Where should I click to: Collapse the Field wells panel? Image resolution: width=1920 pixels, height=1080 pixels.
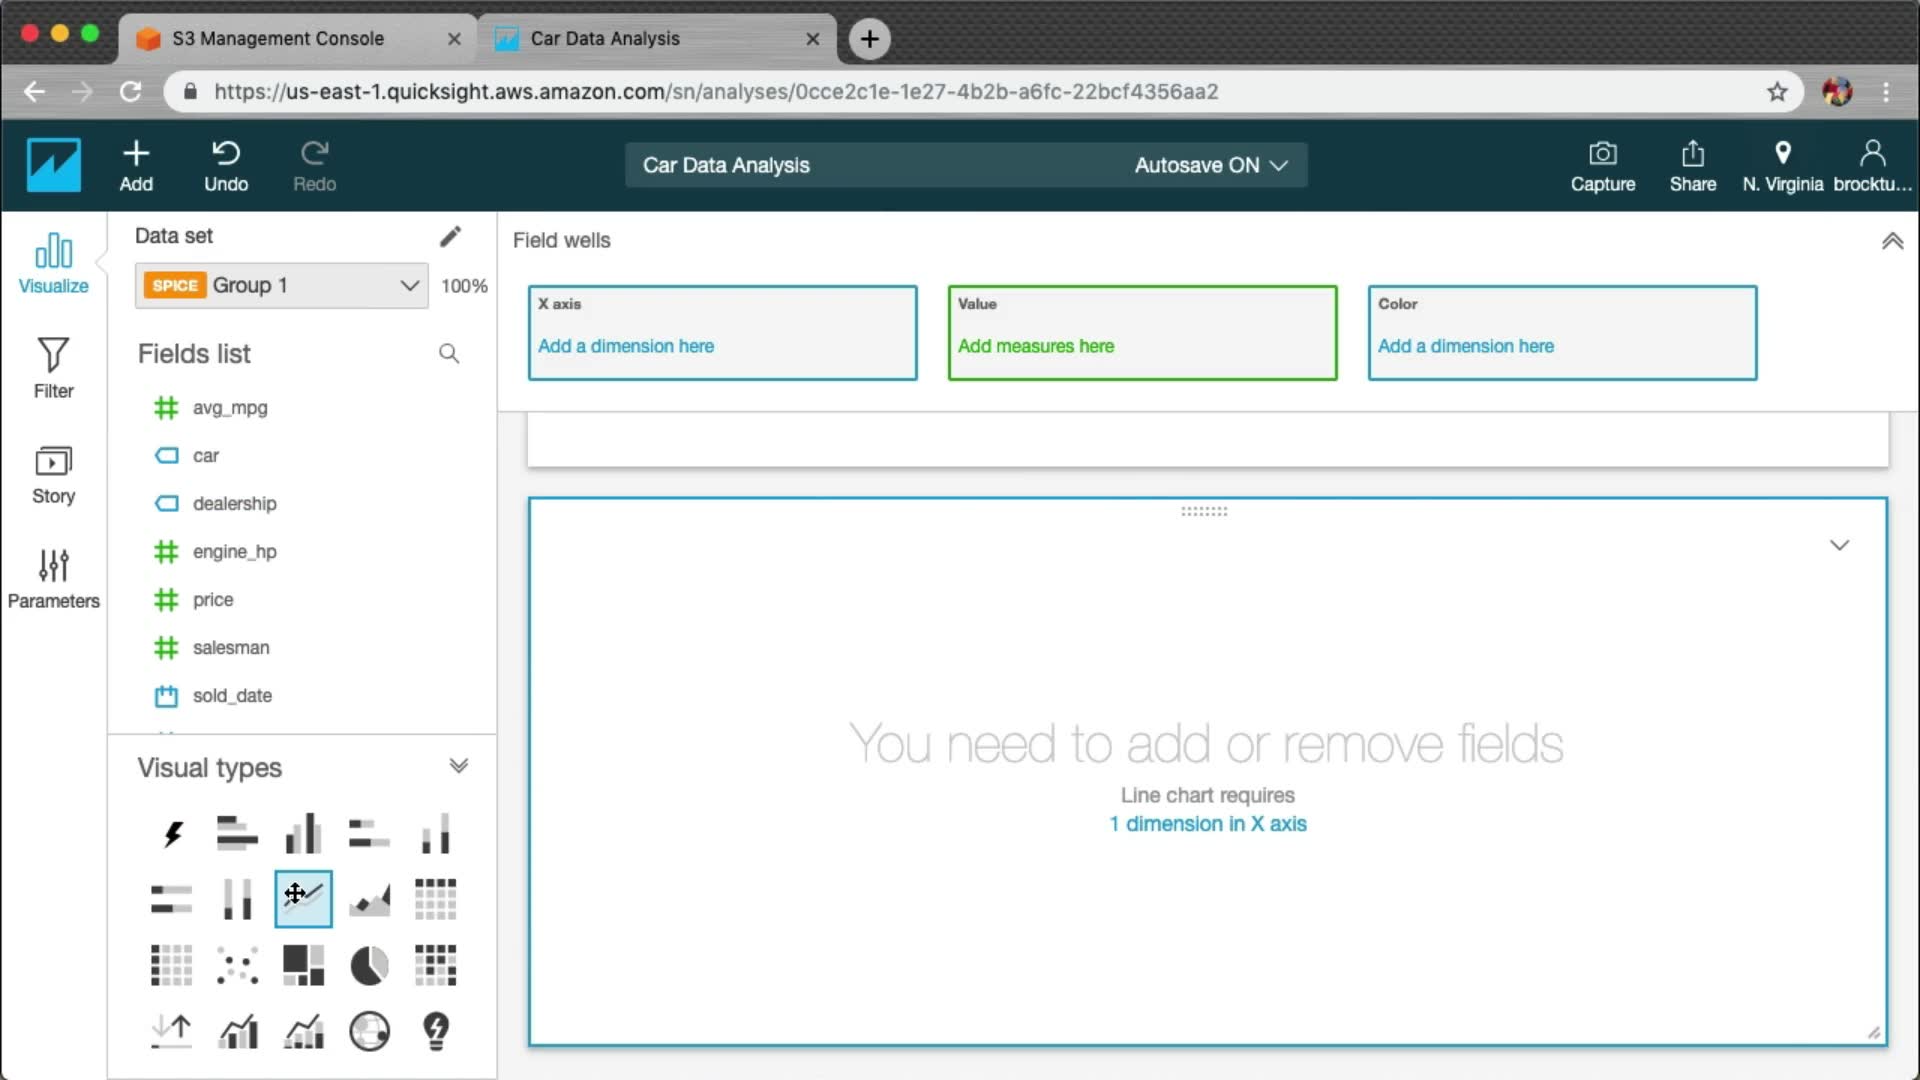[x=1892, y=241]
